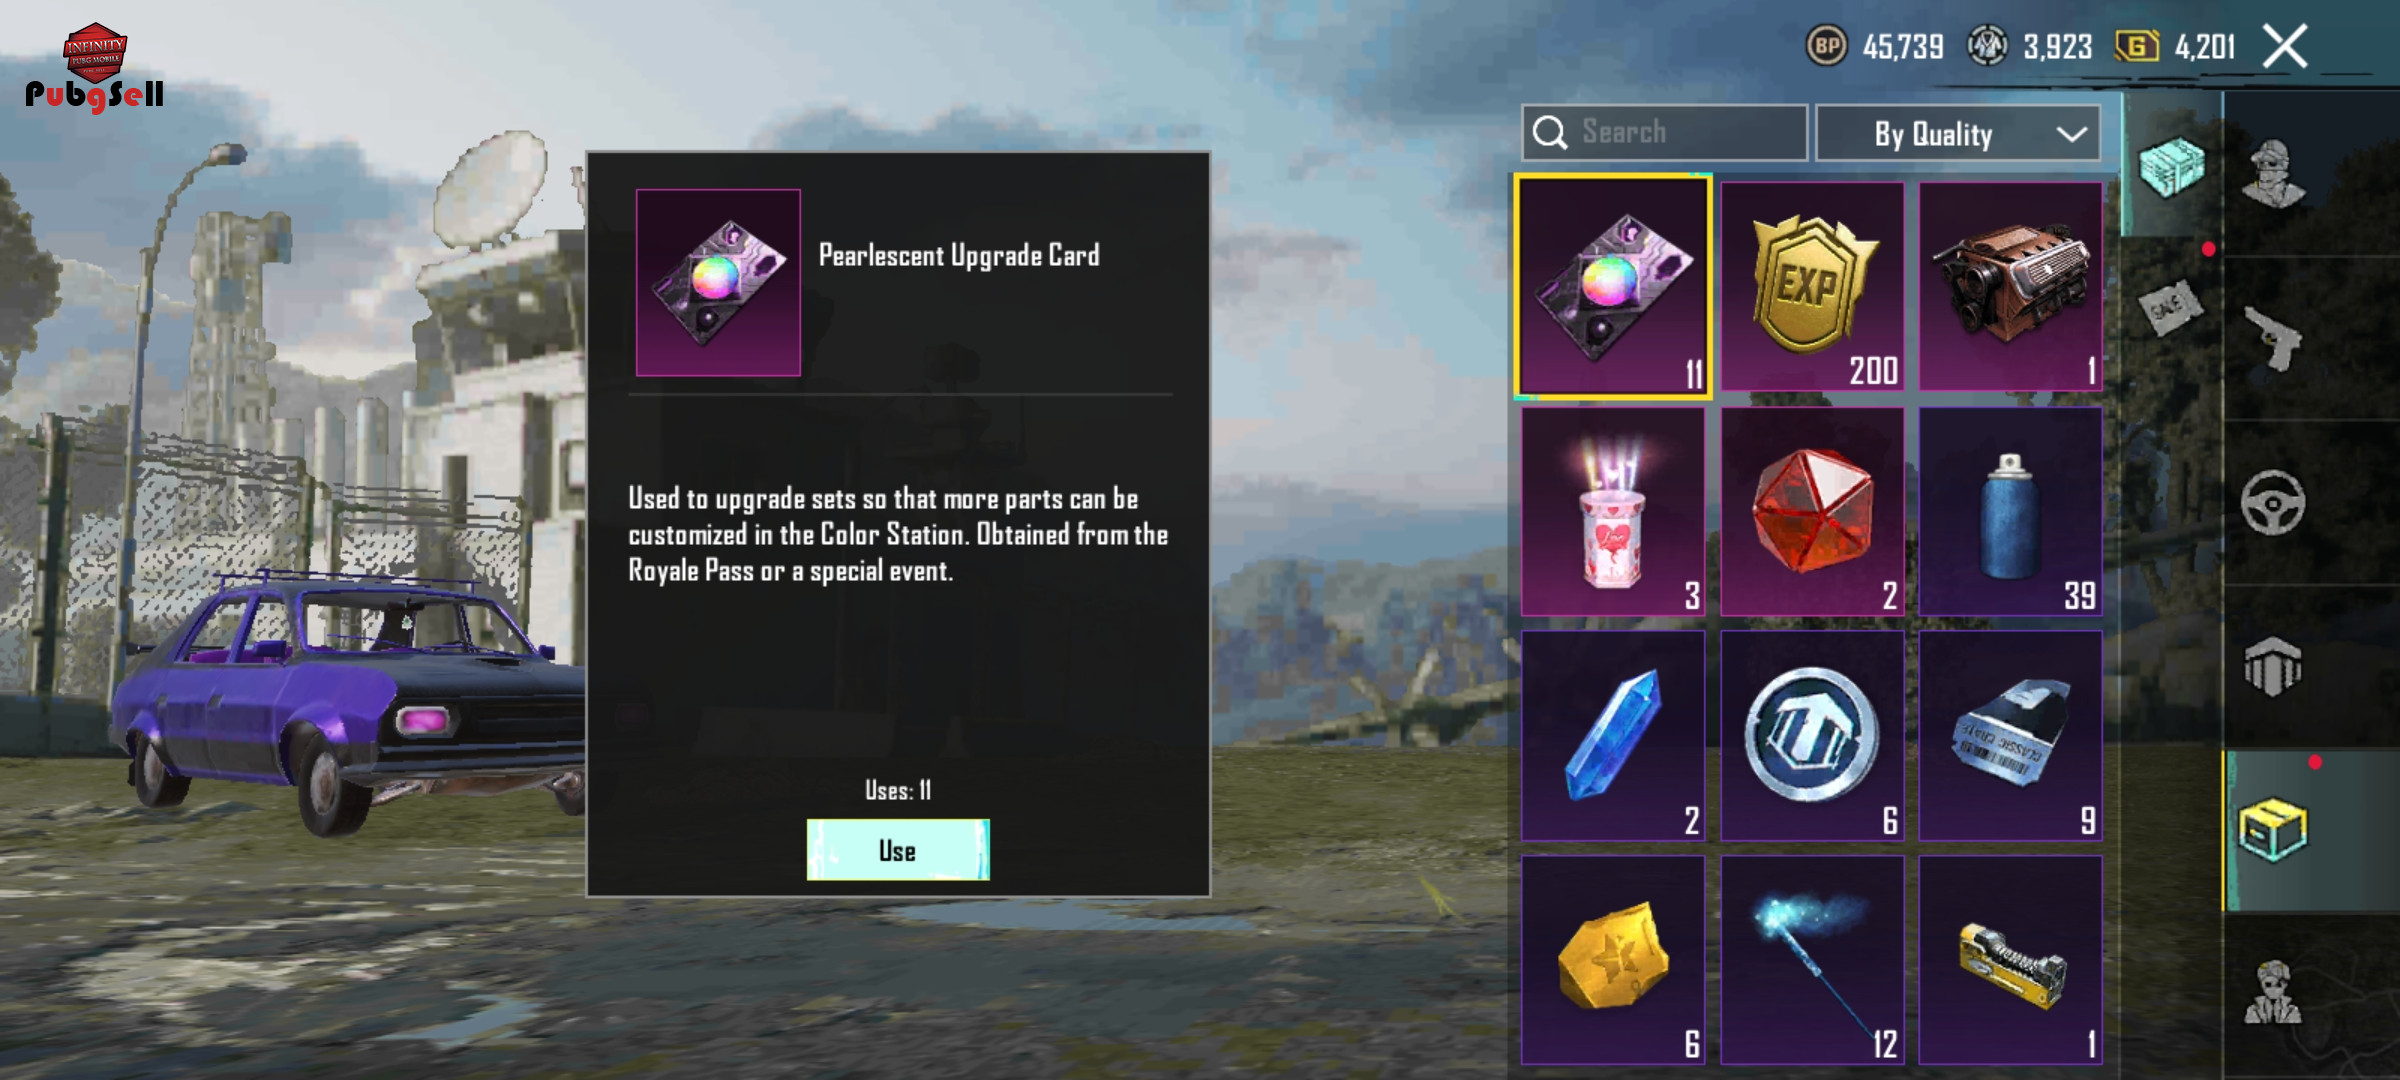This screenshot has width=2400, height=1080.
Task: Select the blue crystal shard item
Action: 1612,736
